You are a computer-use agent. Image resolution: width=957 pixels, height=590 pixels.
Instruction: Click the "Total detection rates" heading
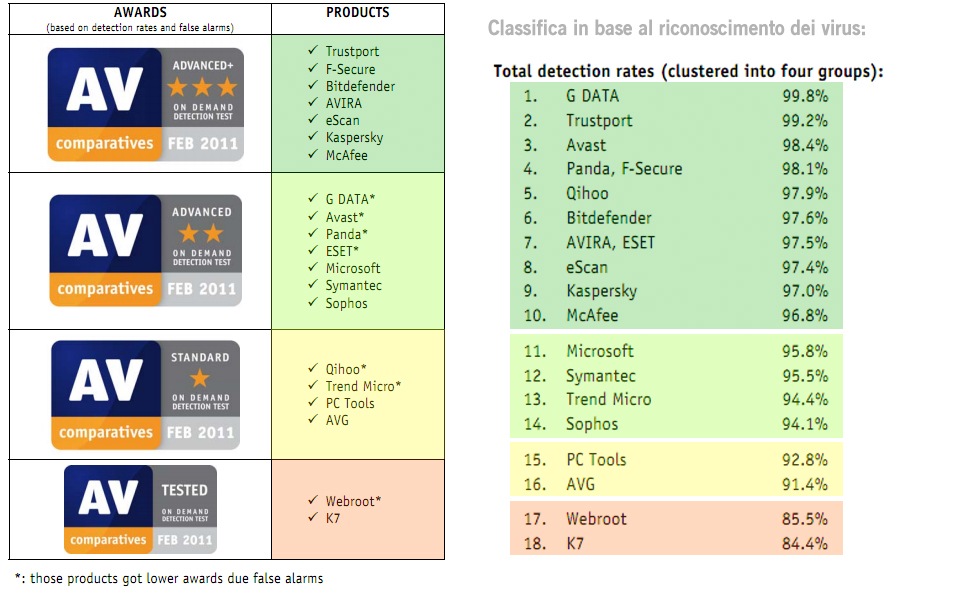tap(688, 72)
